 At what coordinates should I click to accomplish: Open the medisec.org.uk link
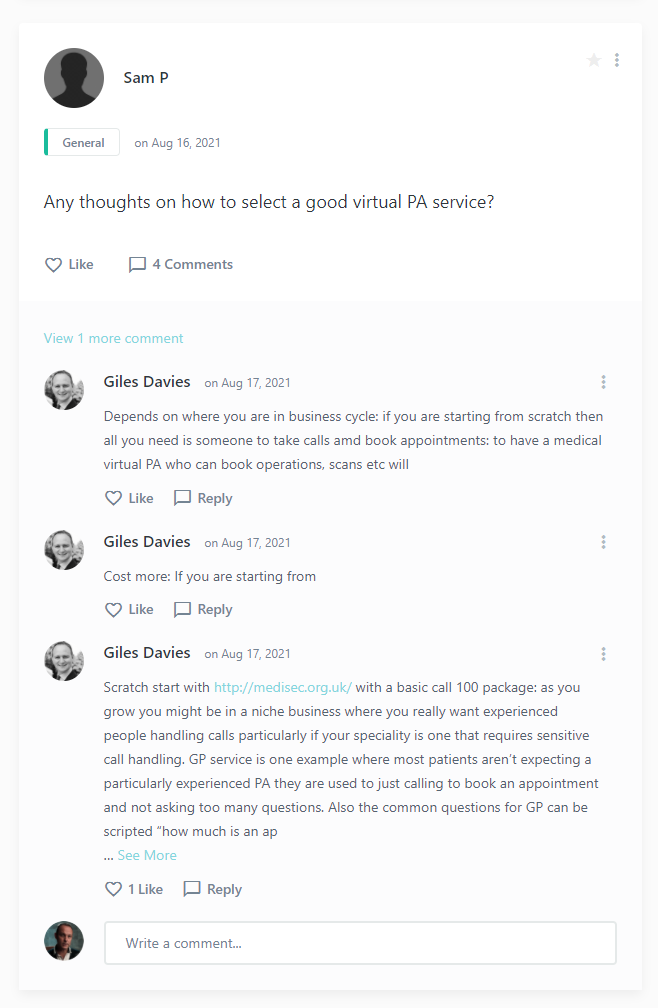[283, 688]
